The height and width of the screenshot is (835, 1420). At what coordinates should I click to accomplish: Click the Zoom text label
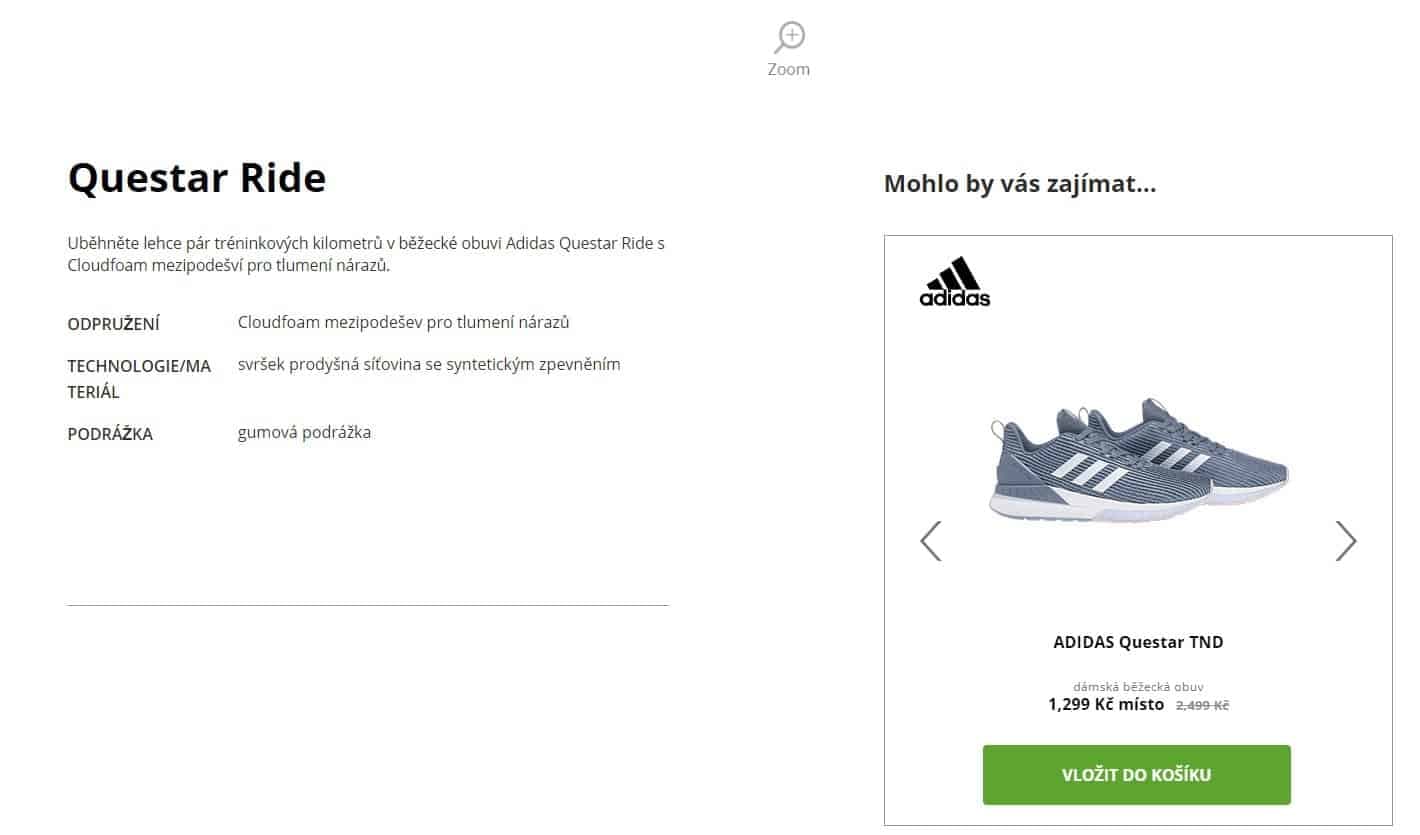789,69
